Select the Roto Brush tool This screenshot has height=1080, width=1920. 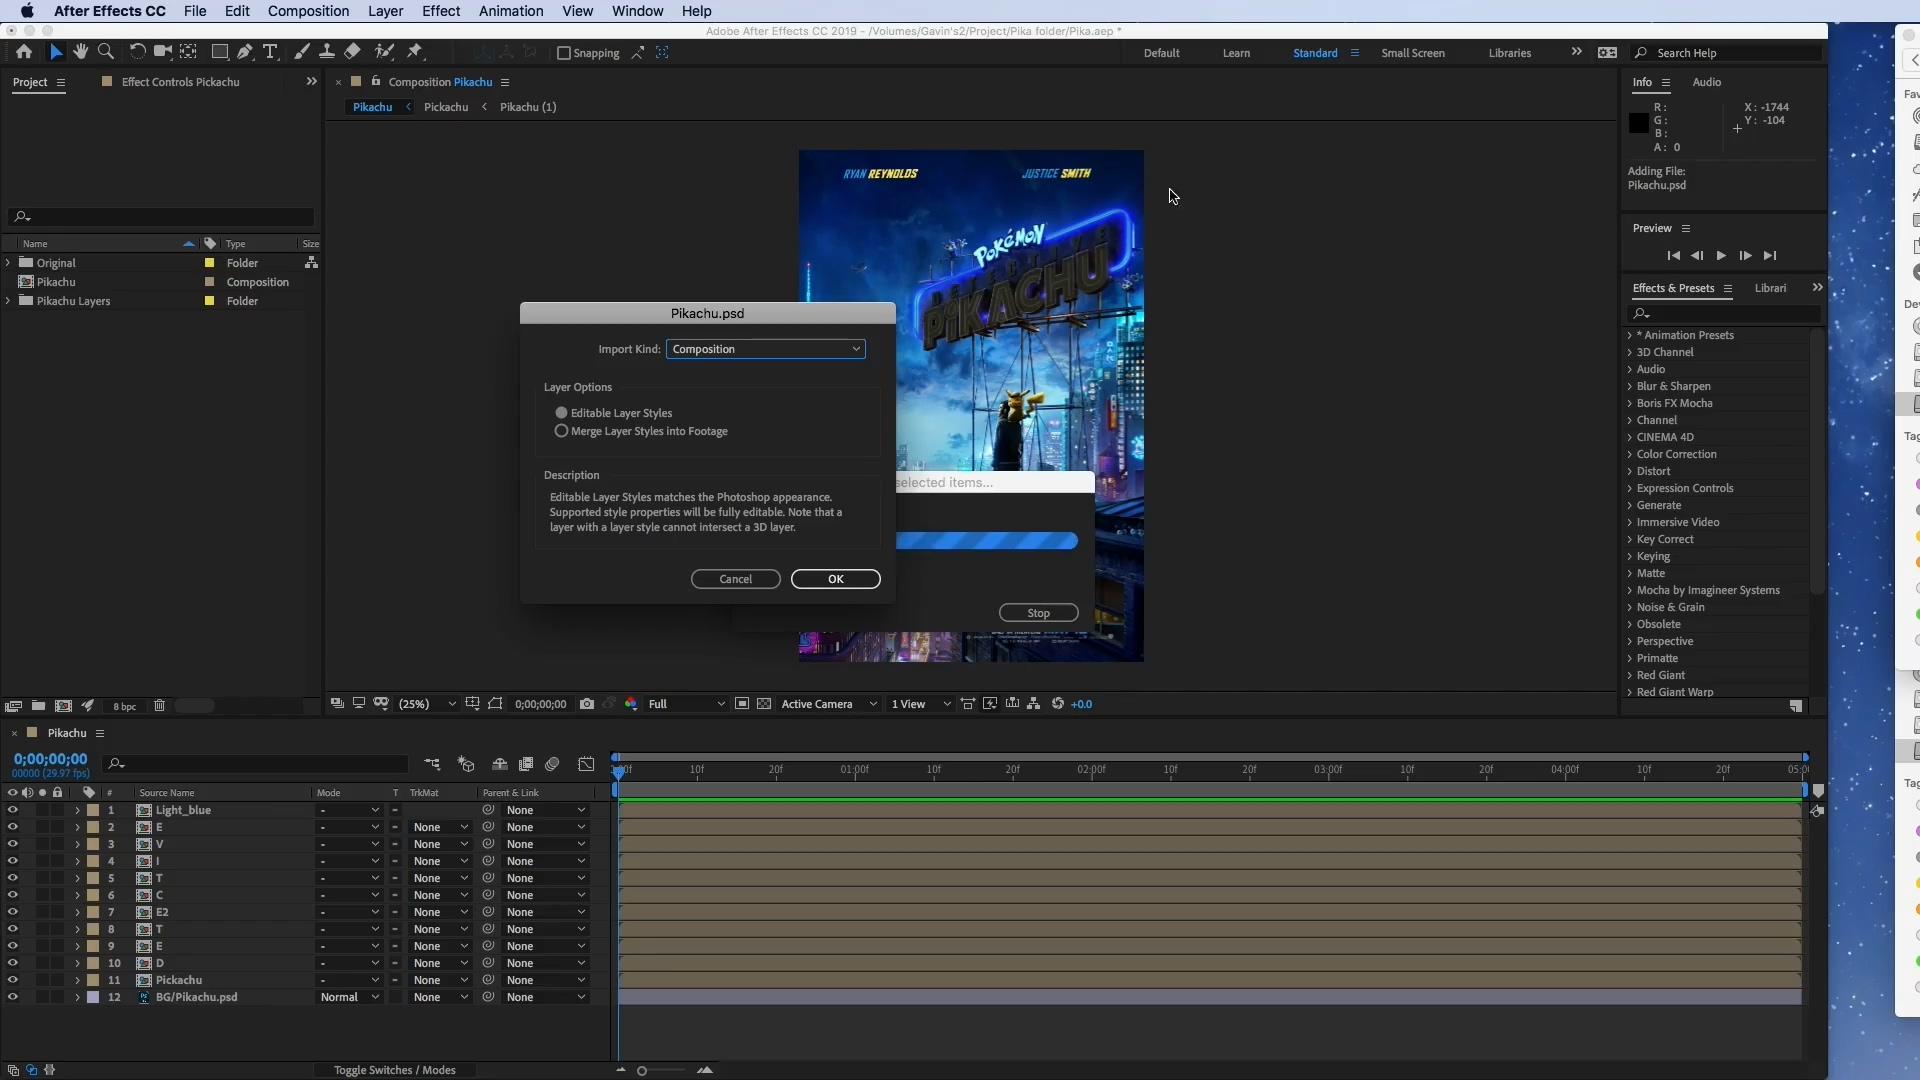tap(384, 52)
